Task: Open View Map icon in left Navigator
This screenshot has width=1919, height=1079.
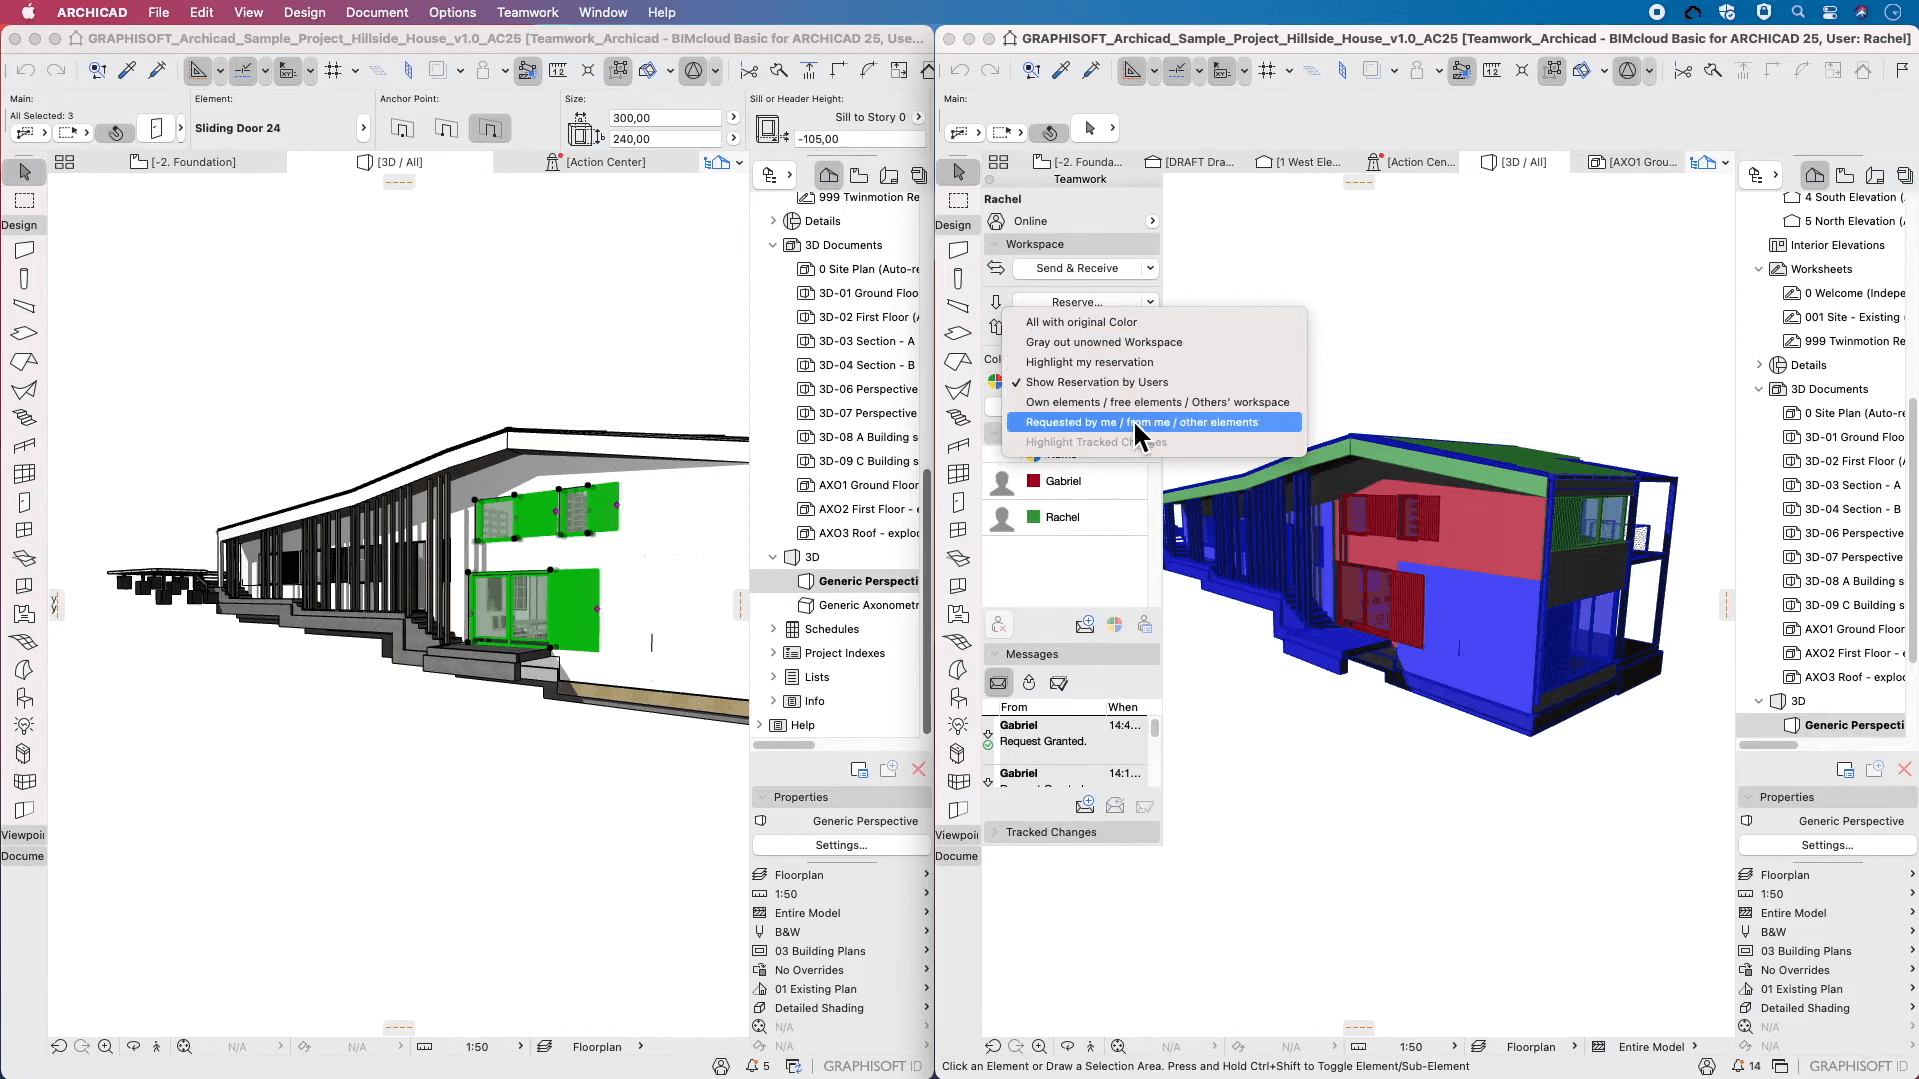Action: pos(859,175)
